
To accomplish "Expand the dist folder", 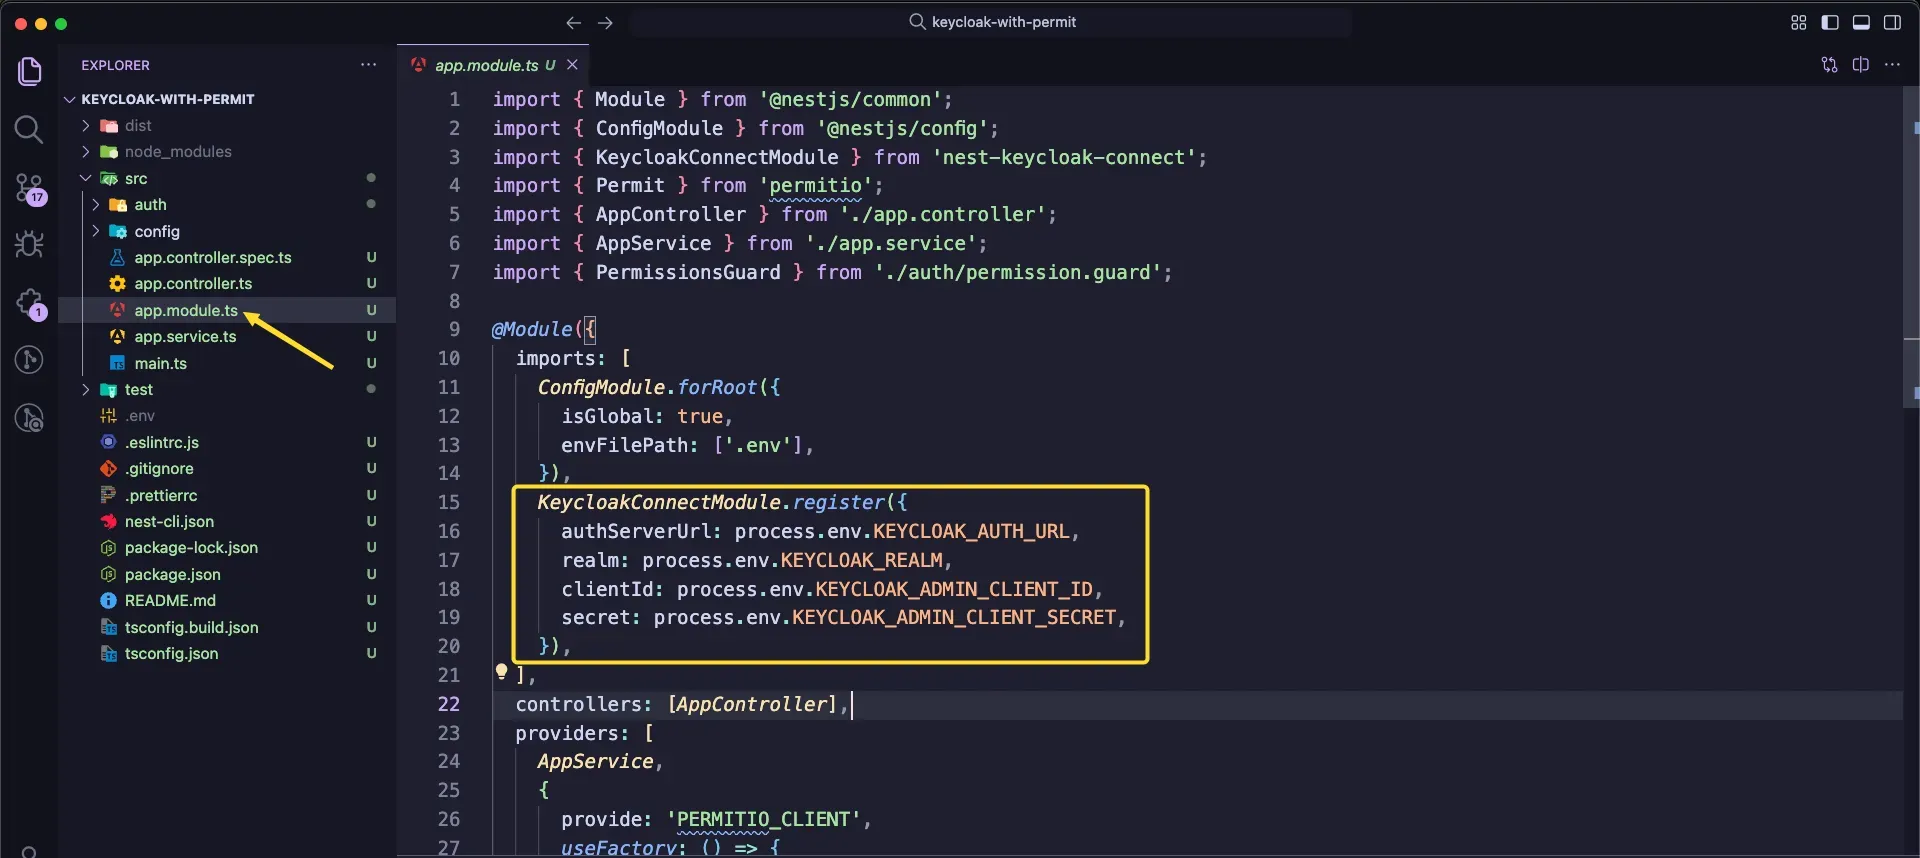I will [x=138, y=126].
